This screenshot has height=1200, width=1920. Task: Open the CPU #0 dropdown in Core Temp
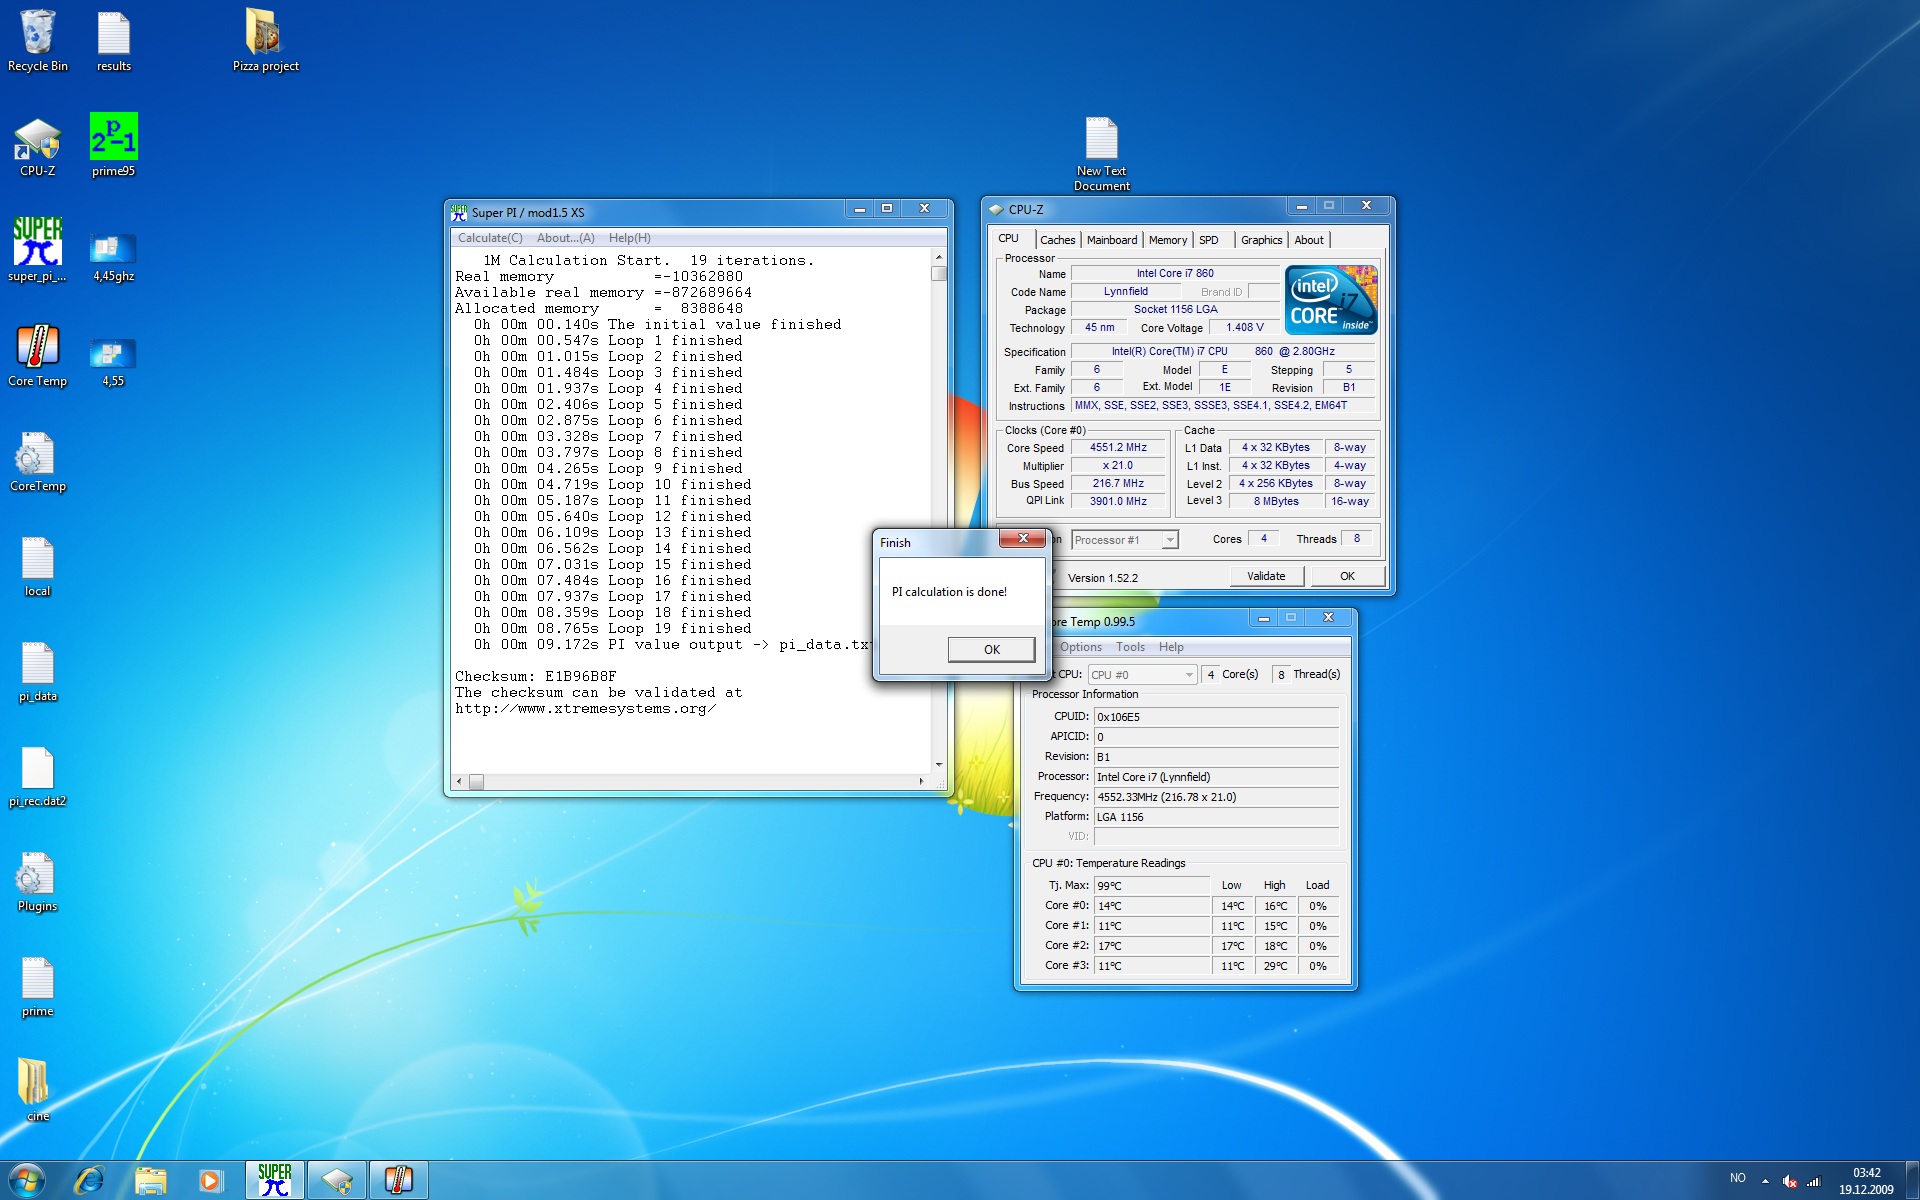coord(1142,675)
